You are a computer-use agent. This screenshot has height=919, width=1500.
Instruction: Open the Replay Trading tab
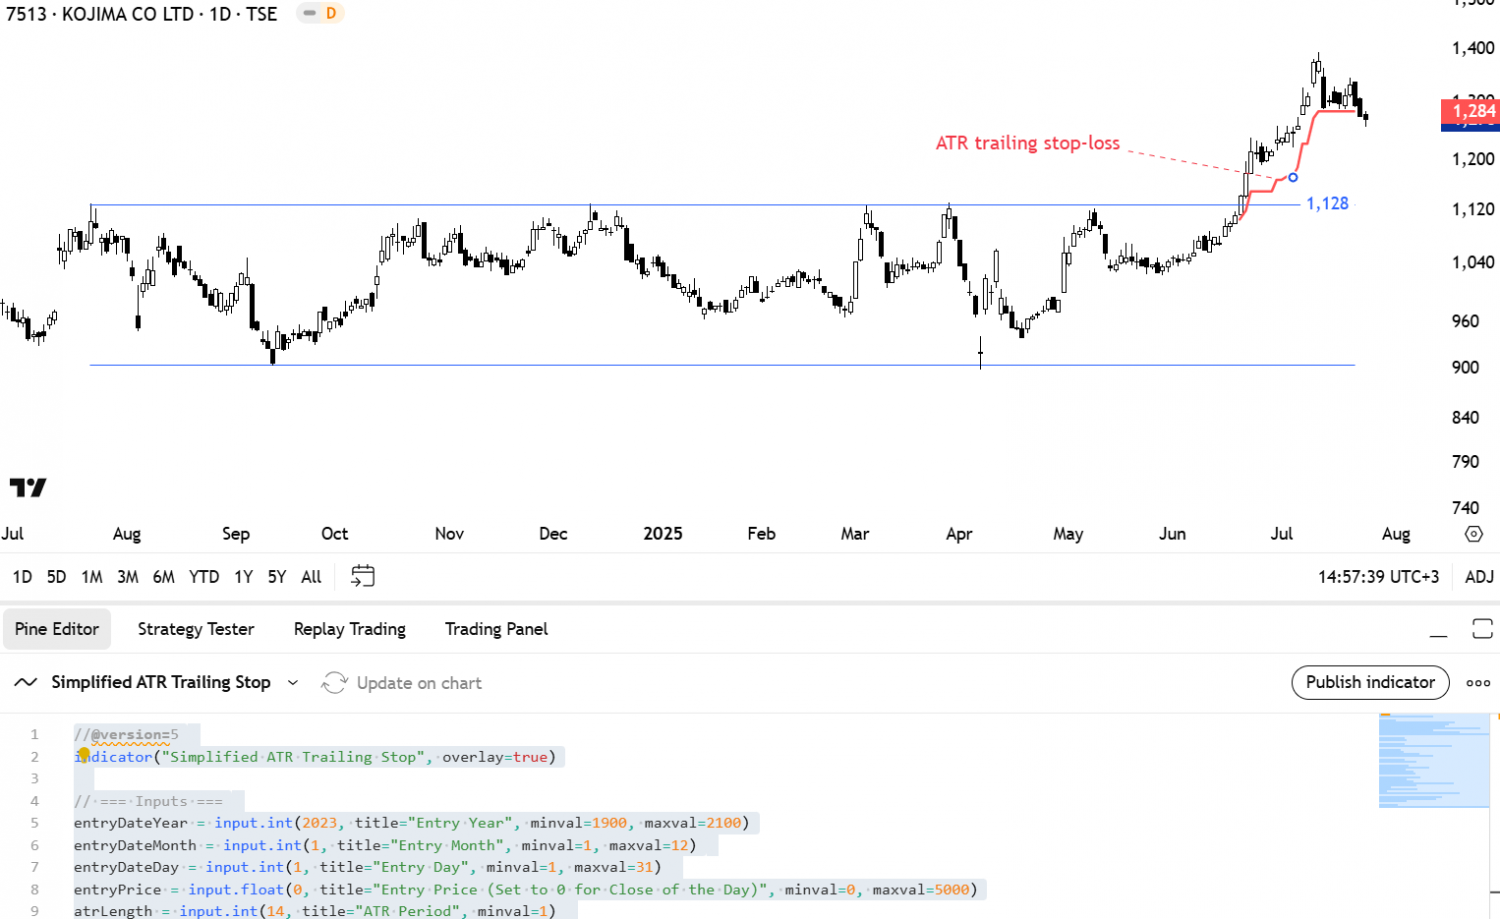tap(349, 629)
